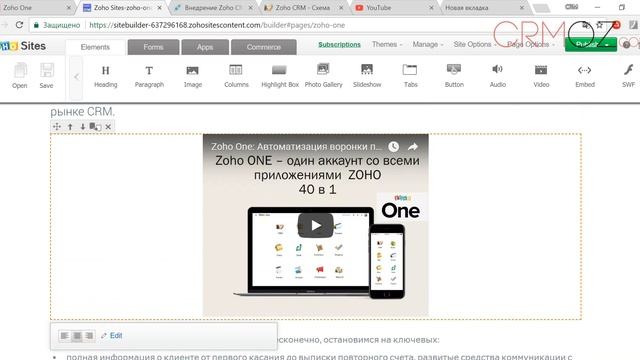
Task: Move video block down with arrow
Action: click(x=82, y=127)
